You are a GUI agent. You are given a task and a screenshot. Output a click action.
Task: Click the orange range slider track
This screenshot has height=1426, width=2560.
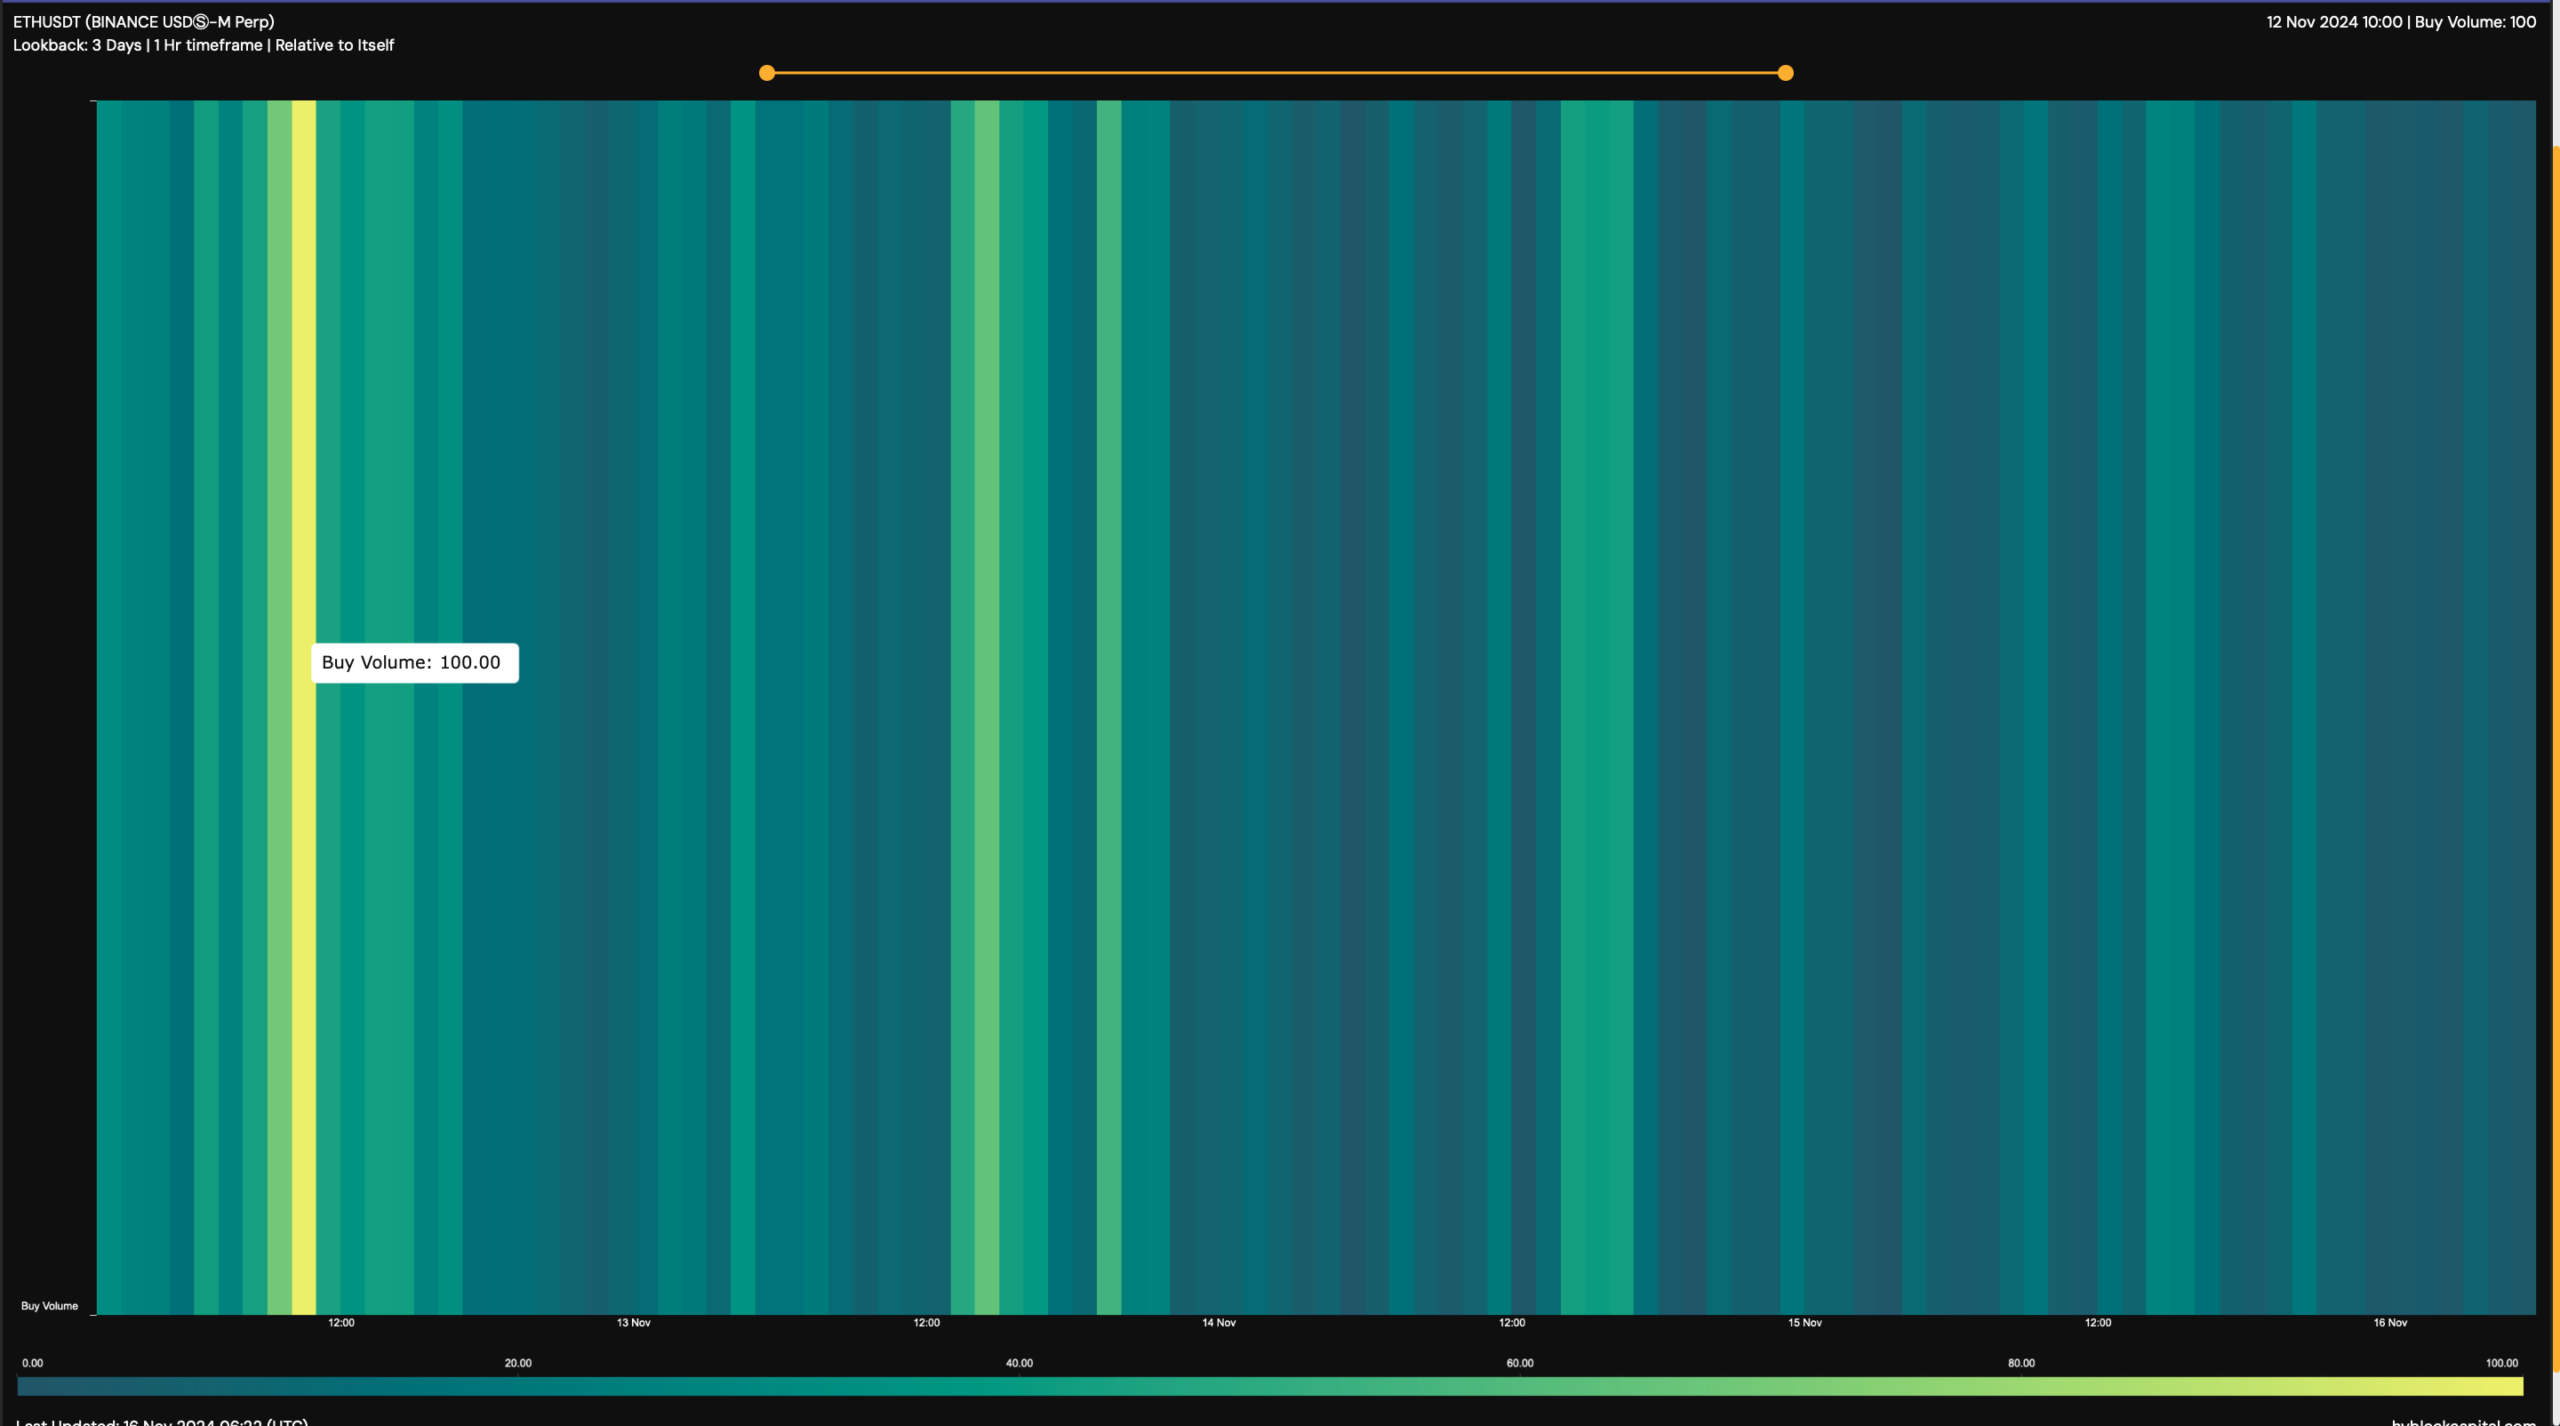point(1276,73)
